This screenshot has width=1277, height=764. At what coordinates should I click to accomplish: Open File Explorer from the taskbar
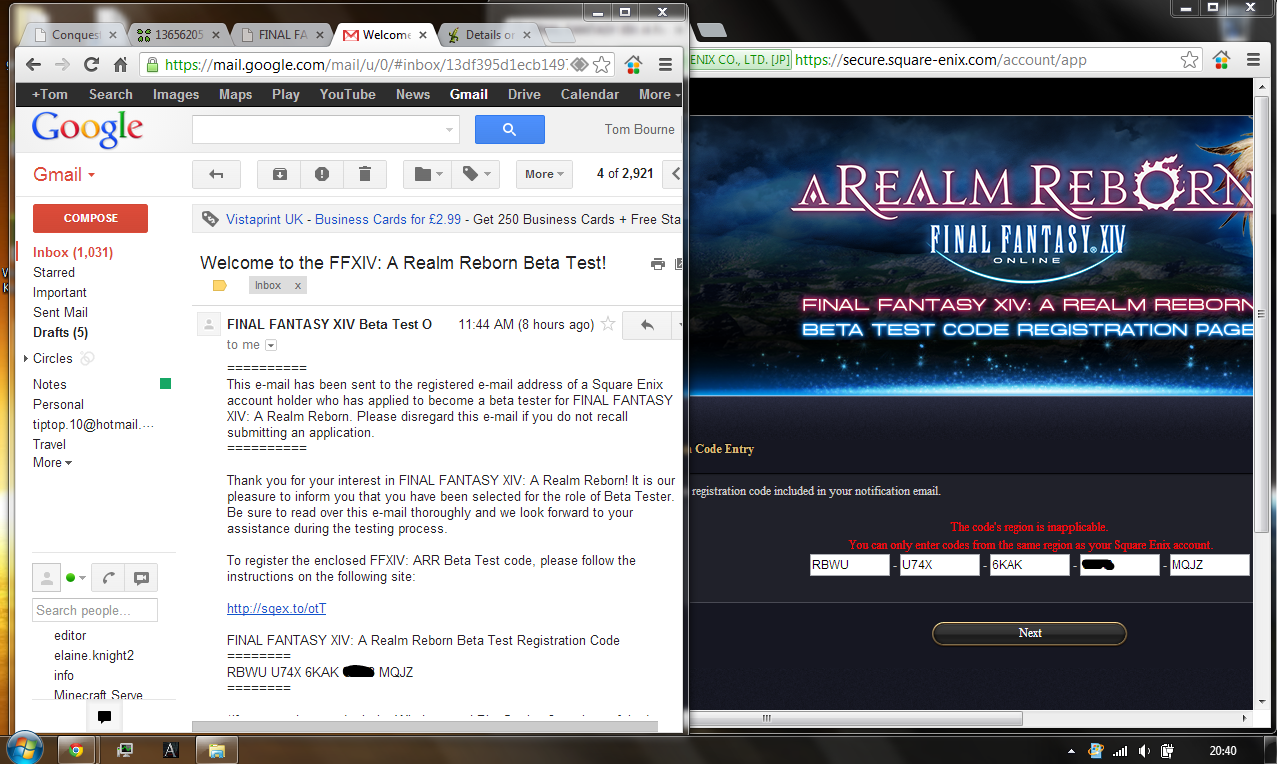pyautogui.click(x=216, y=749)
